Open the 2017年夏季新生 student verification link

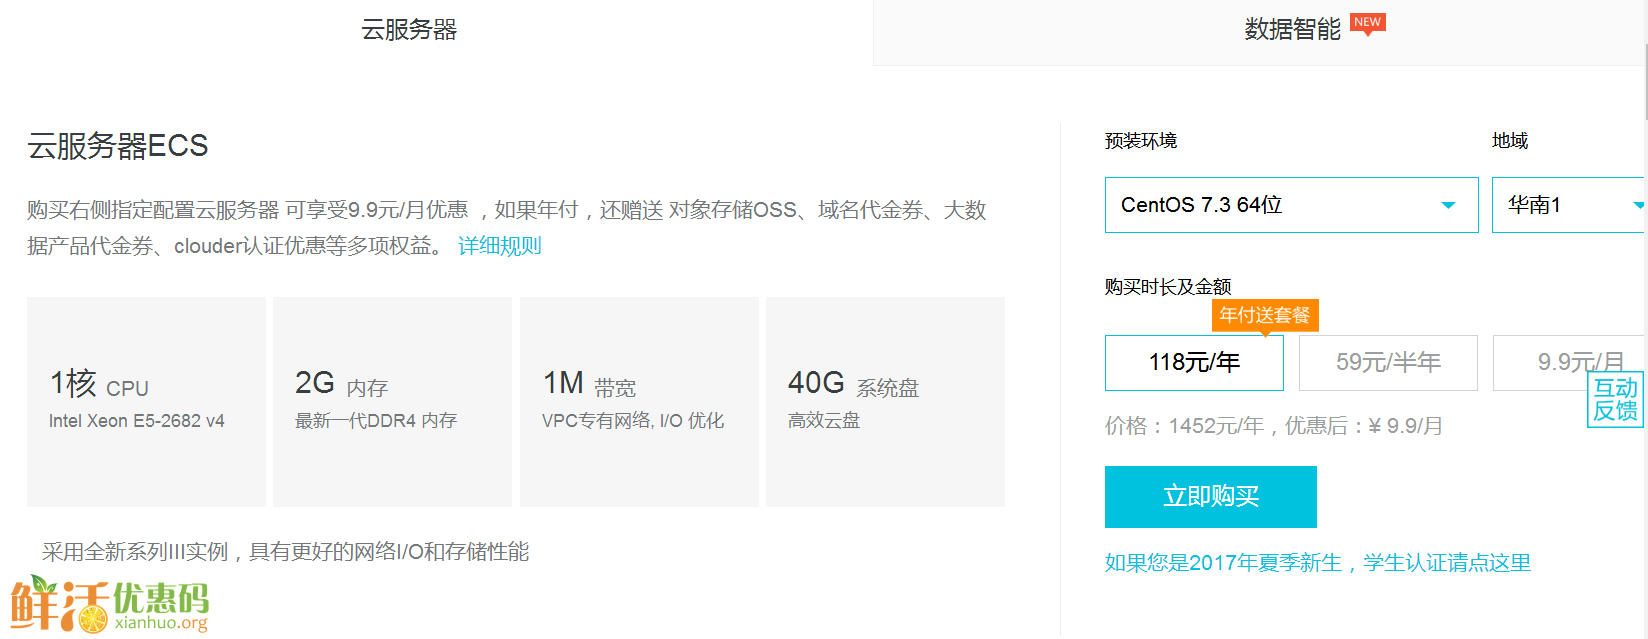pyautogui.click(x=1318, y=563)
